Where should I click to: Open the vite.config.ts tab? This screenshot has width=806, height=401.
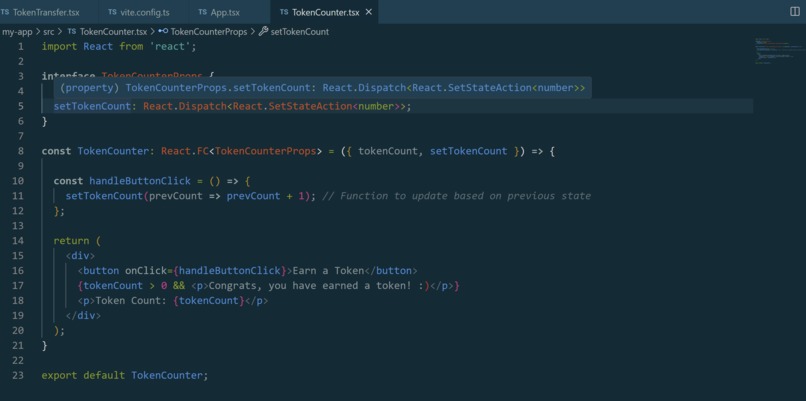(143, 12)
